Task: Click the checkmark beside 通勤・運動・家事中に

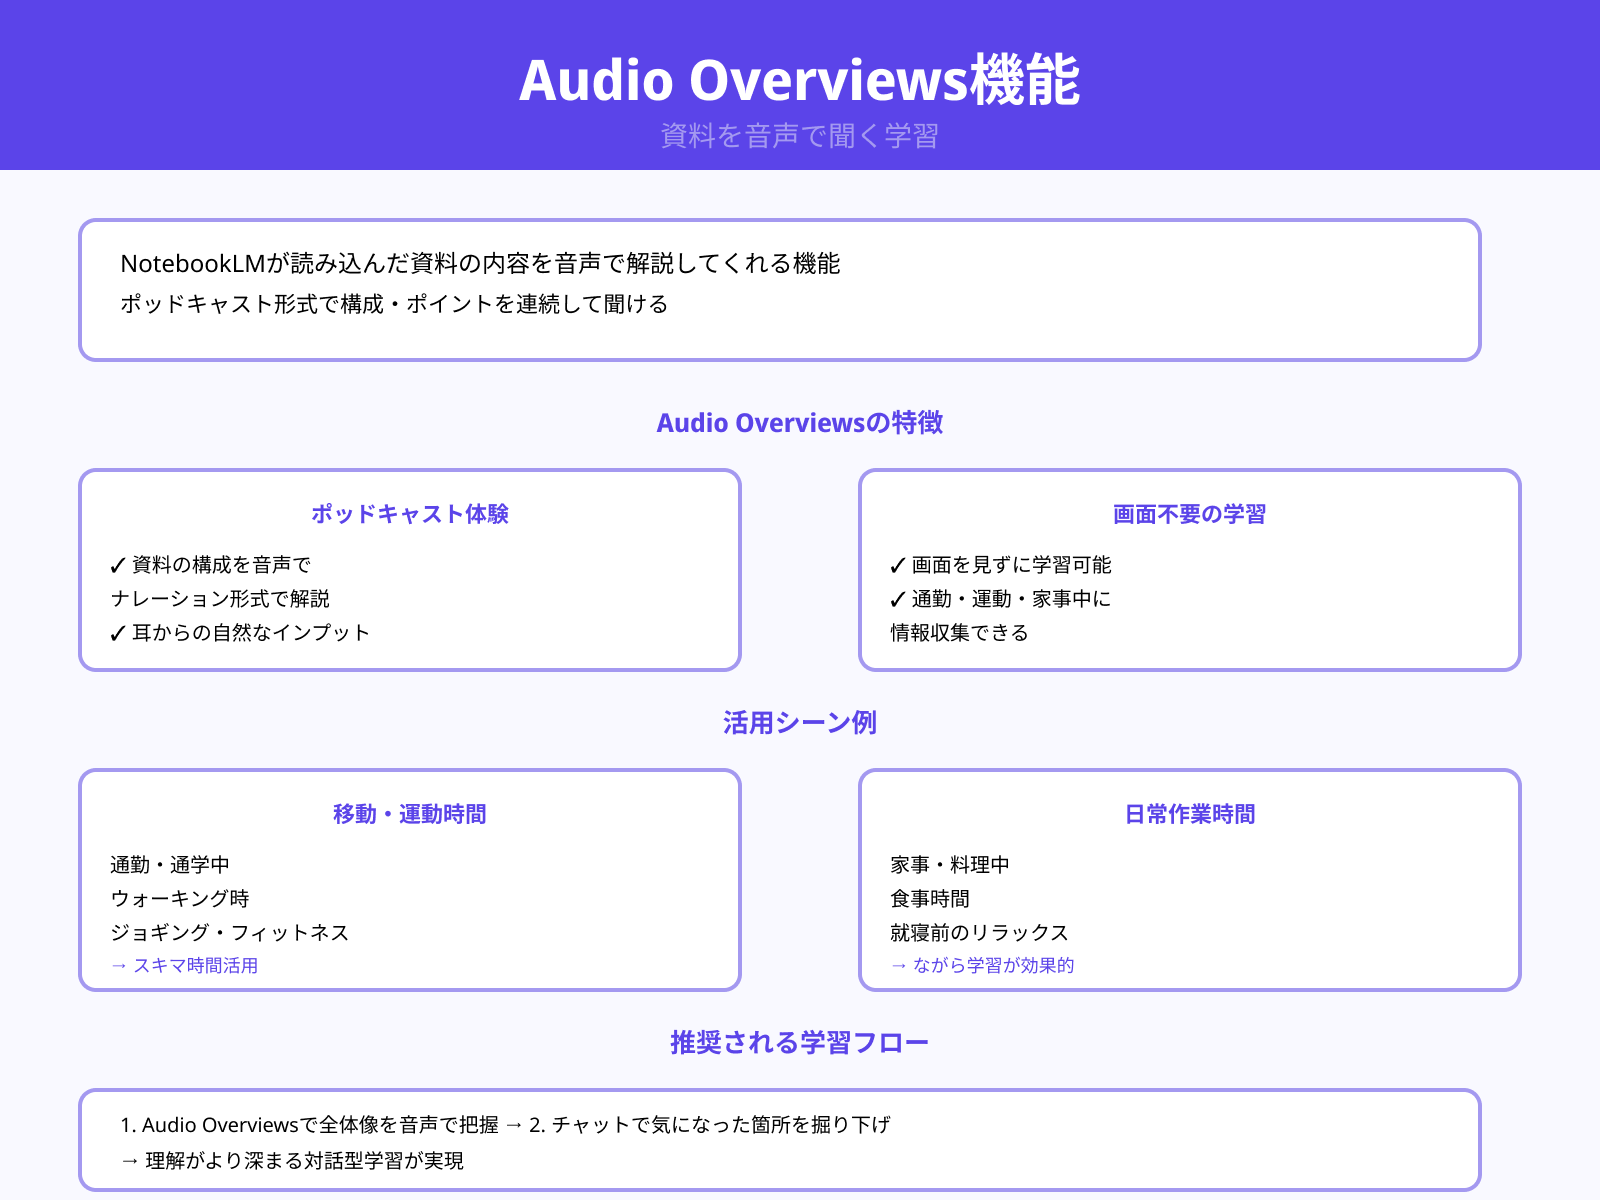Action: point(896,599)
